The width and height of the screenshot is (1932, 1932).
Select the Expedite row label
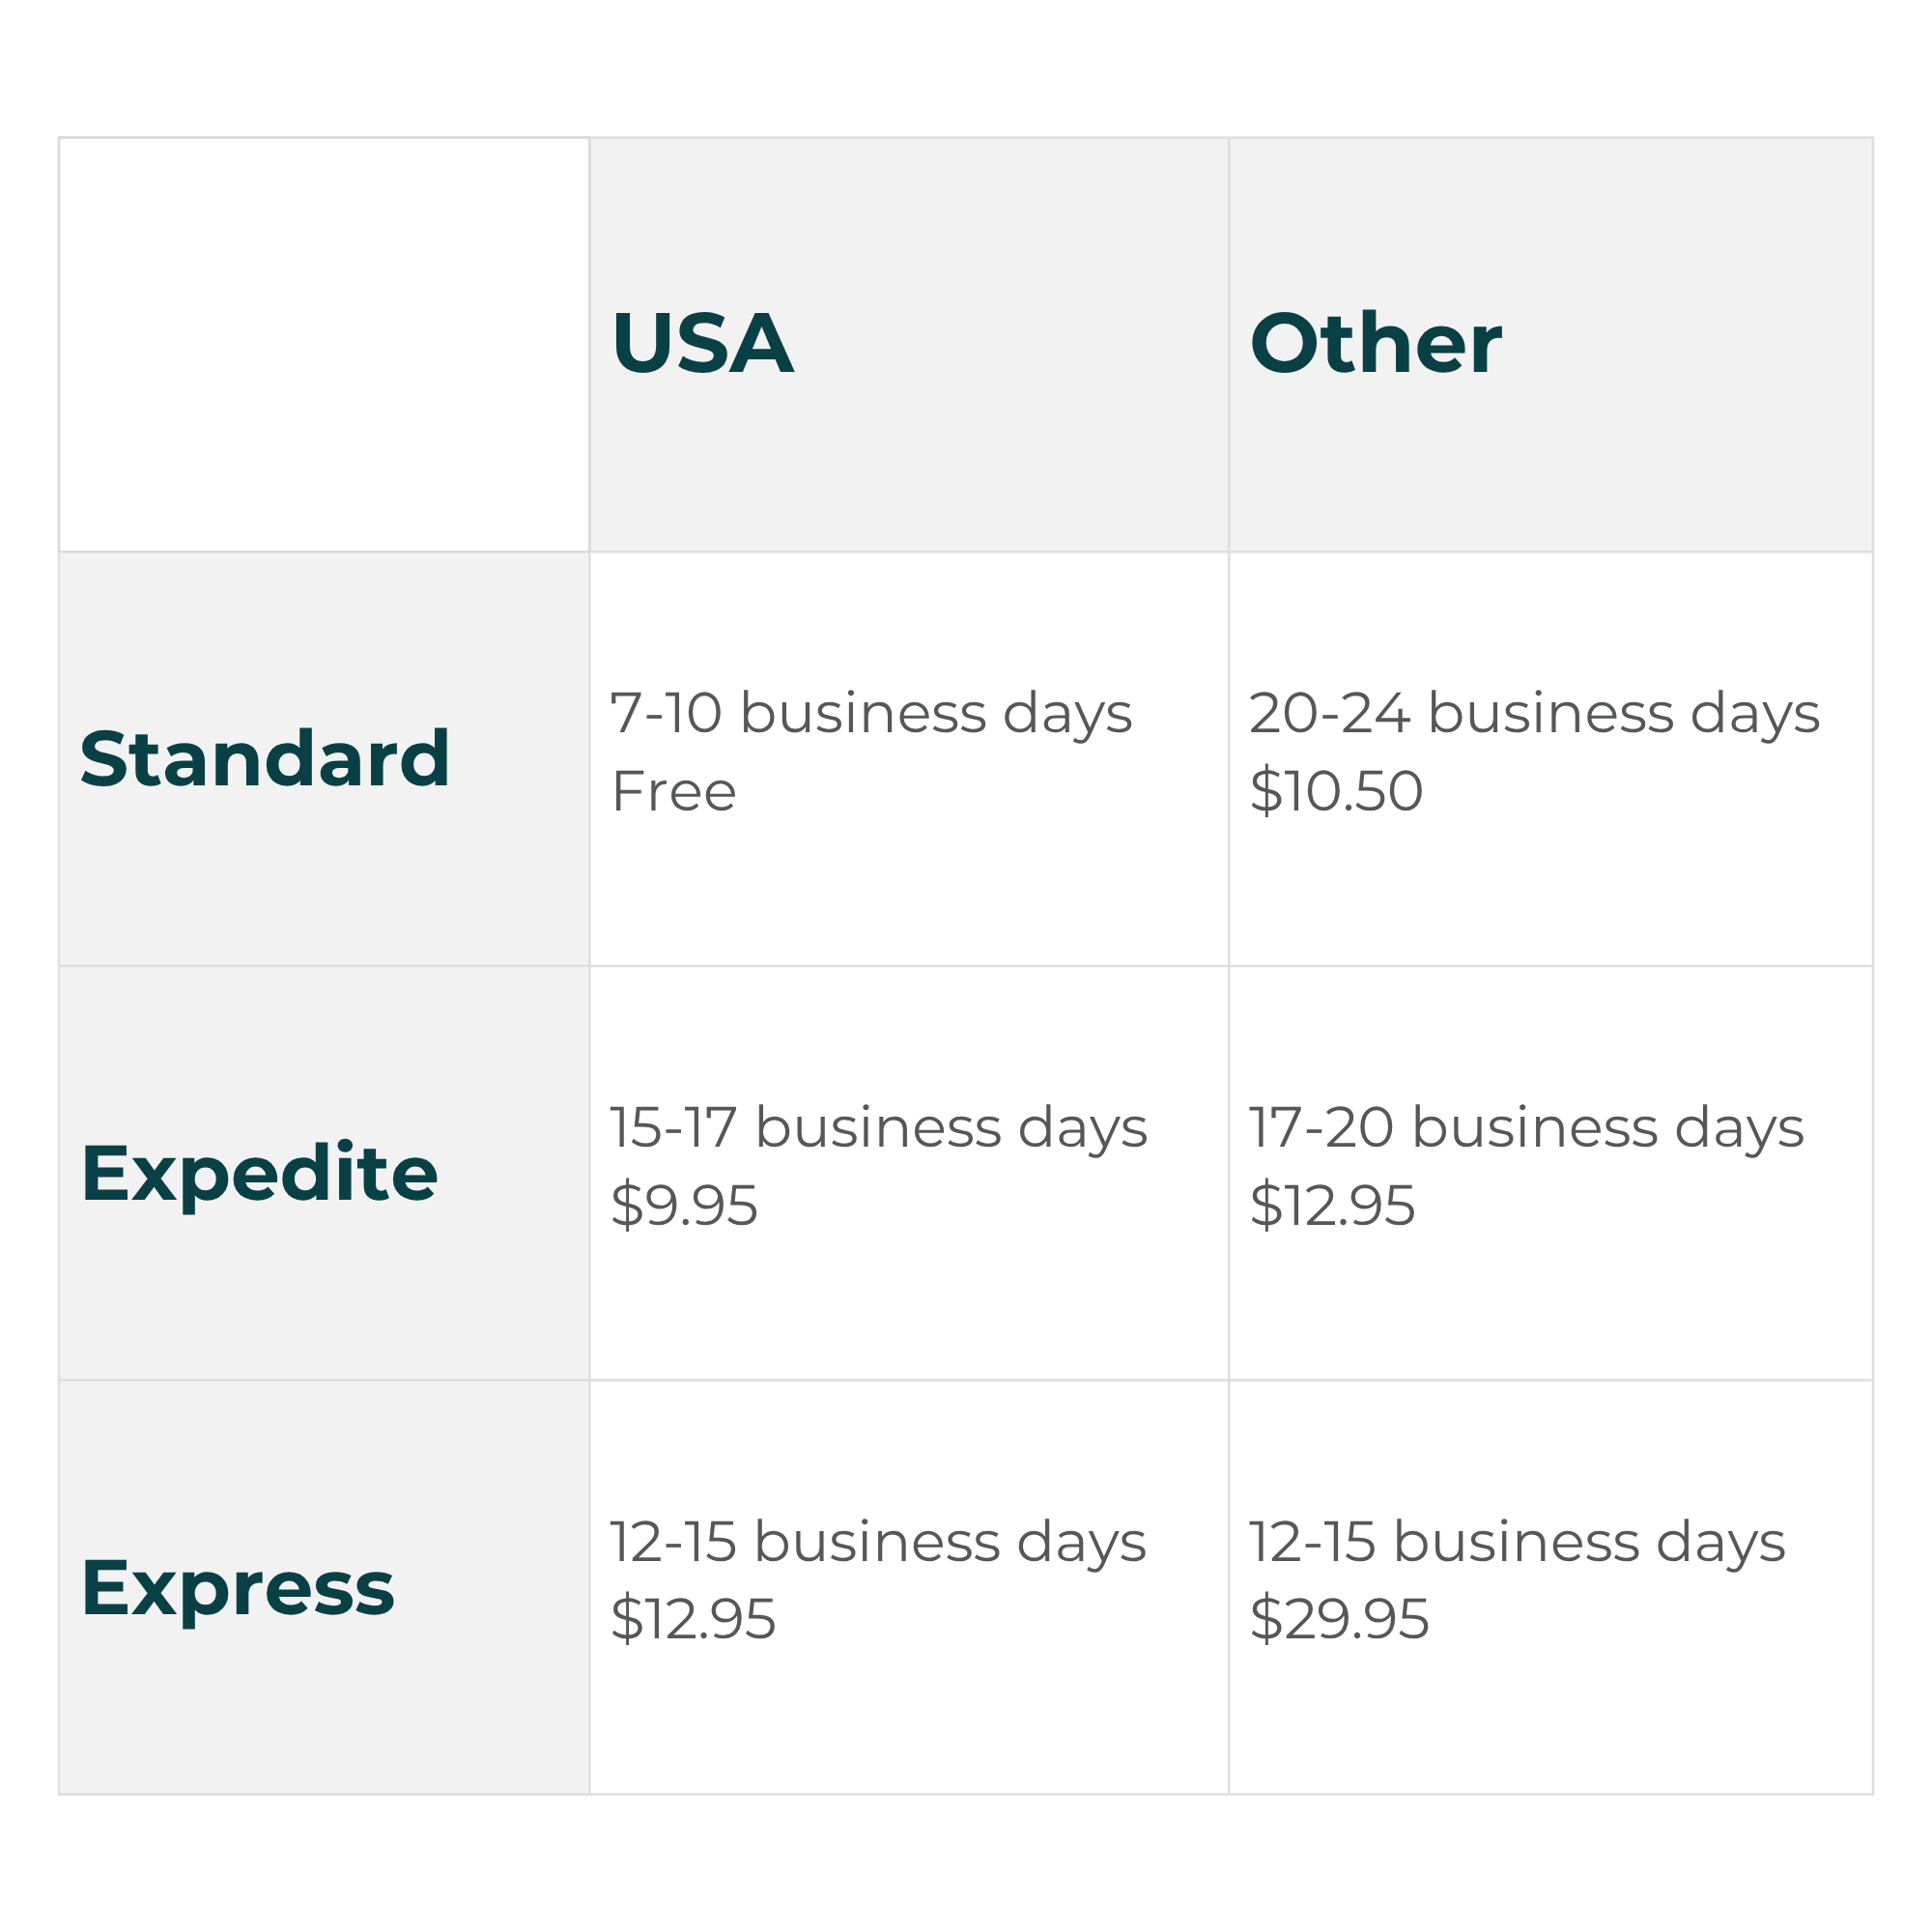coord(259,1172)
